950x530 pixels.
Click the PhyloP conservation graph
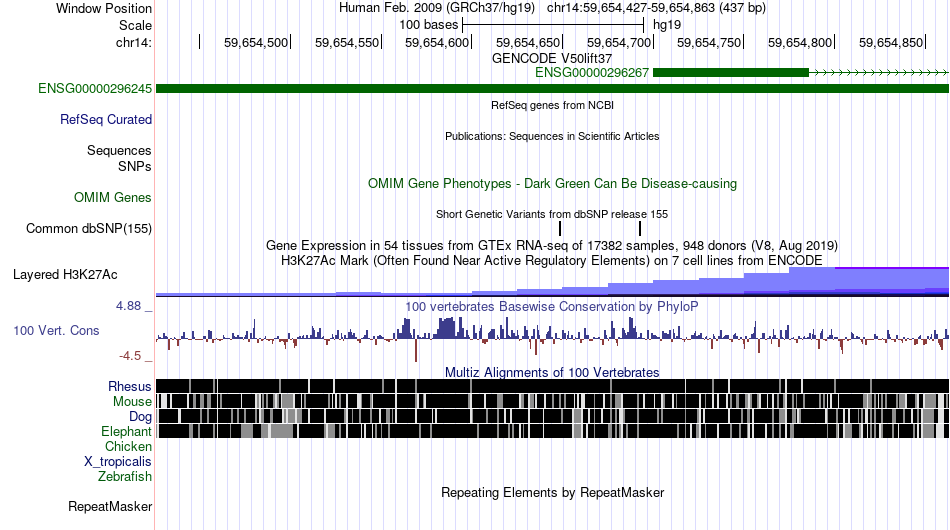pyautogui.click(x=552, y=338)
